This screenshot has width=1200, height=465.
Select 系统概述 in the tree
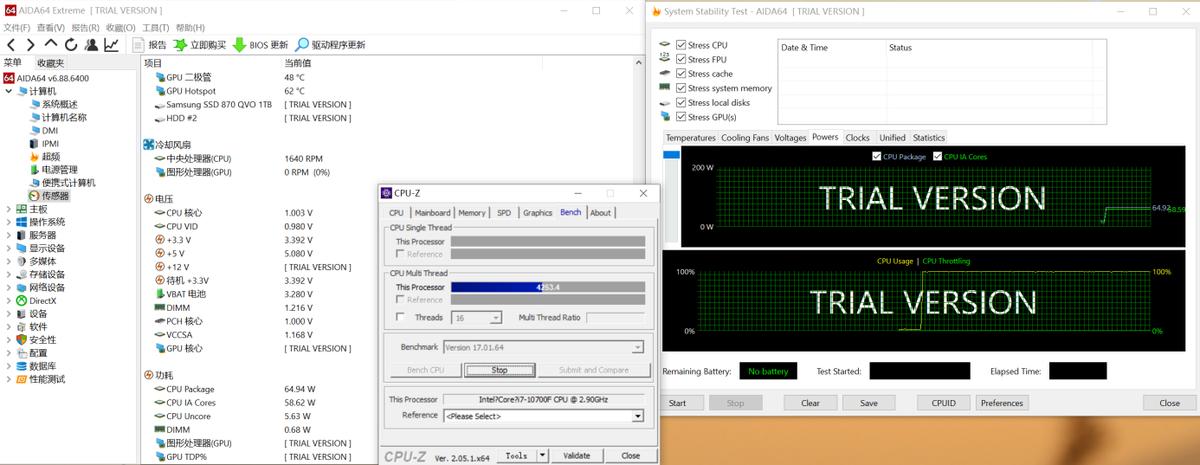(59, 104)
